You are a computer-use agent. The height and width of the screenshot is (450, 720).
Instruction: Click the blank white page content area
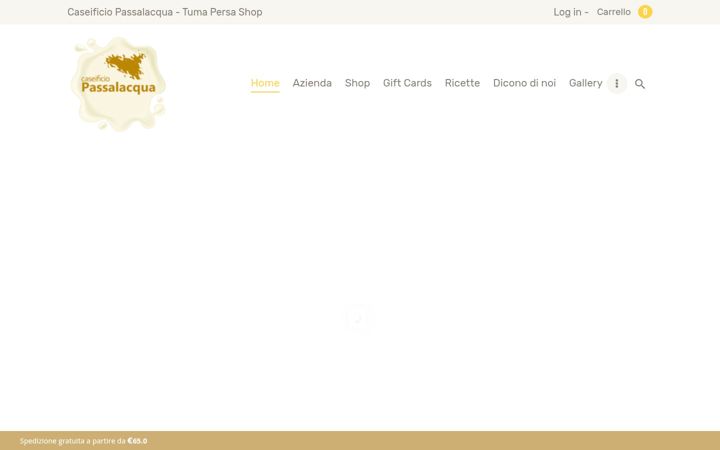pyautogui.click(x=360, y=230)
